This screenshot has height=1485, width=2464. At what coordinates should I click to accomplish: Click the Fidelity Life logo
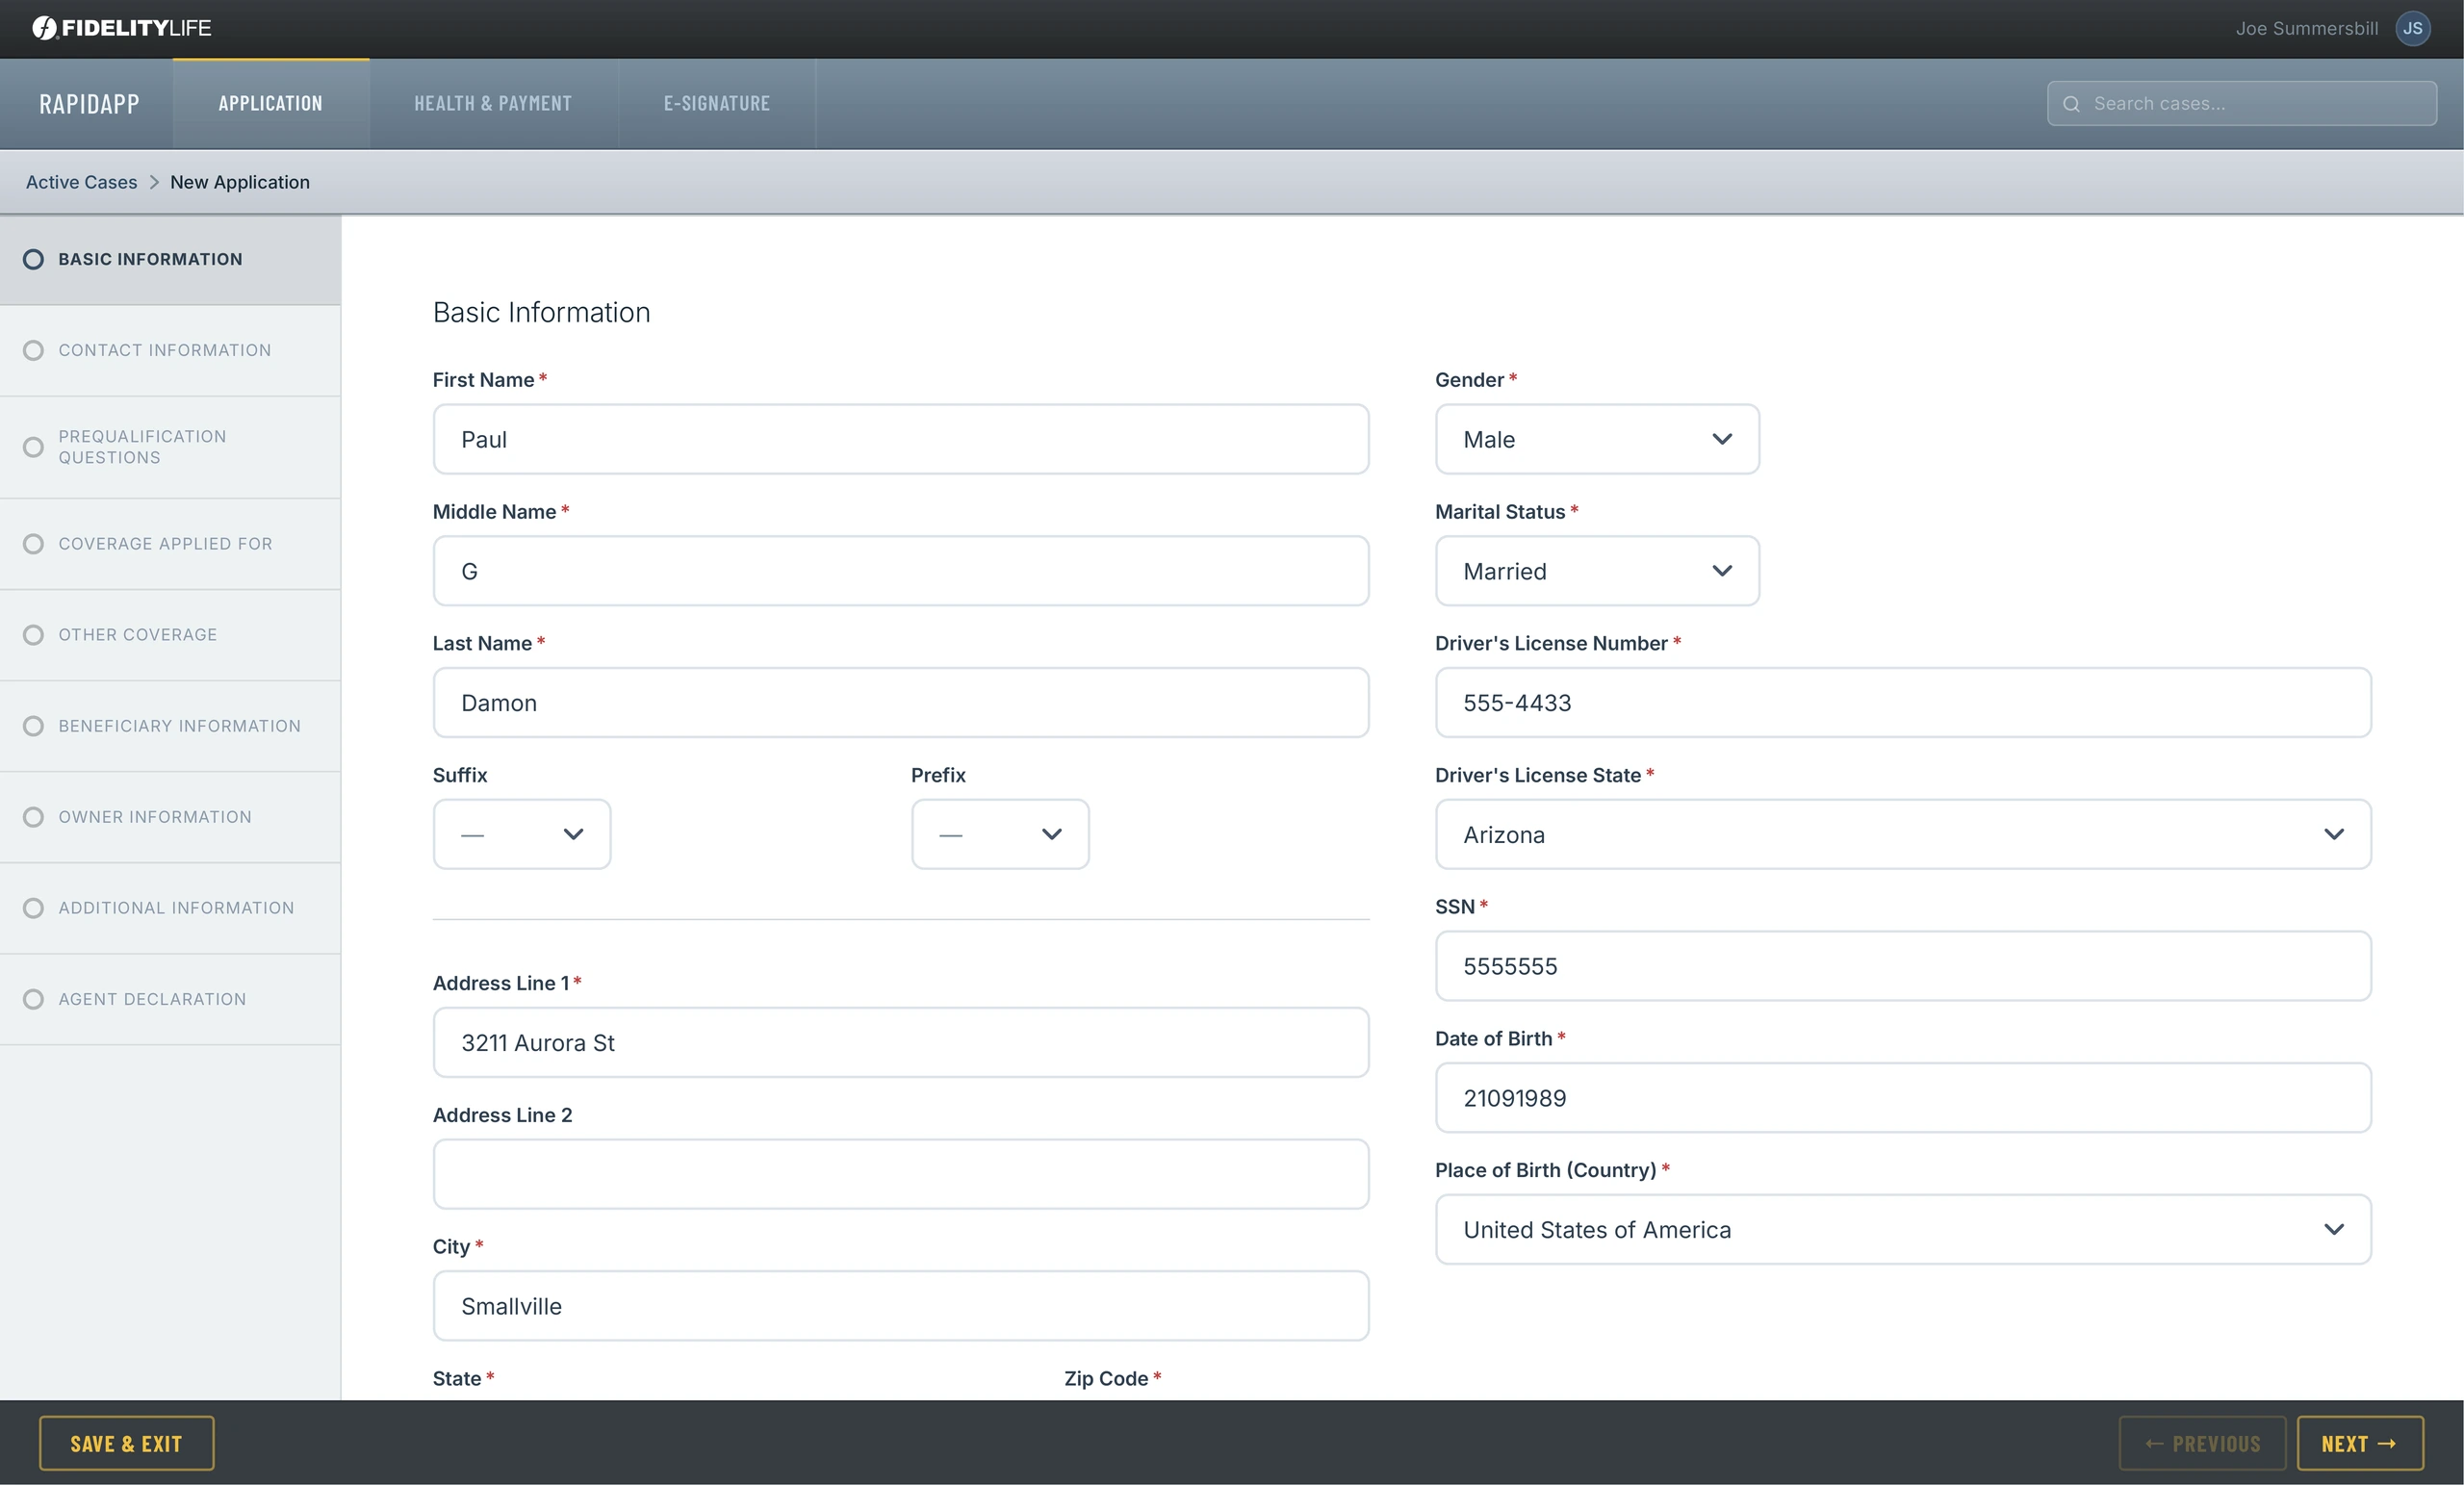pos(122,28)
